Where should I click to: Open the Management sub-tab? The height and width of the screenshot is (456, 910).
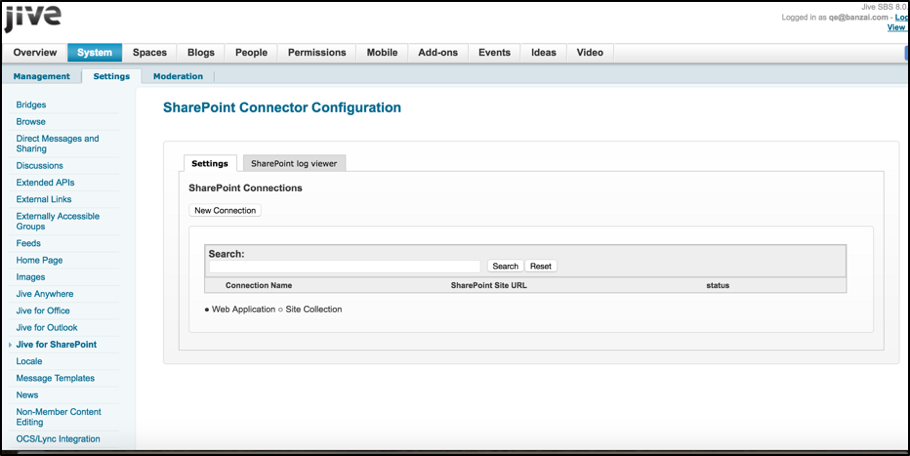click(42, 76)
